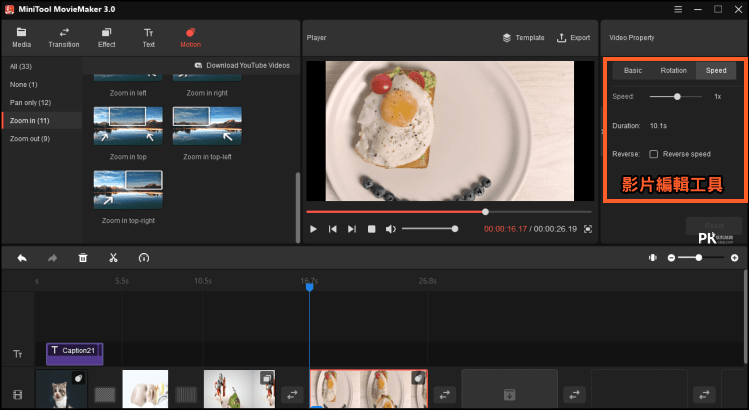Select Pan only (12) category
Screen dimensions: 749x410
coord(30,103)
